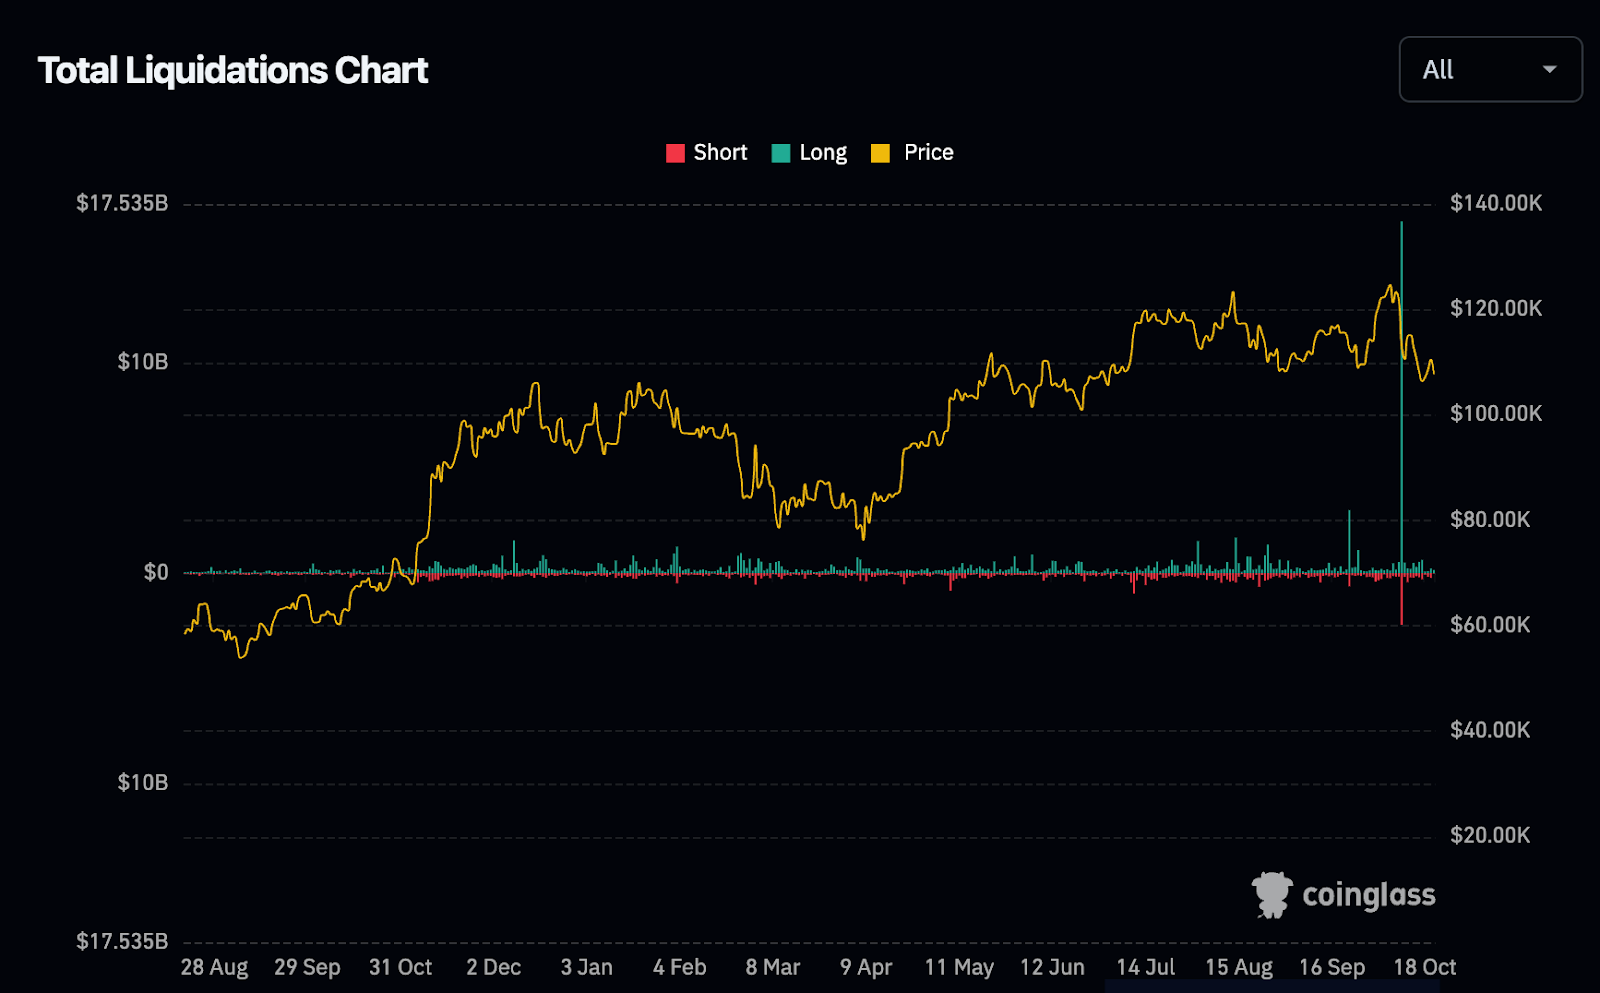Screen dimensions: 1600x993
Task: Click the dropdown caret arrow beside All
Action: [1549, 70]
